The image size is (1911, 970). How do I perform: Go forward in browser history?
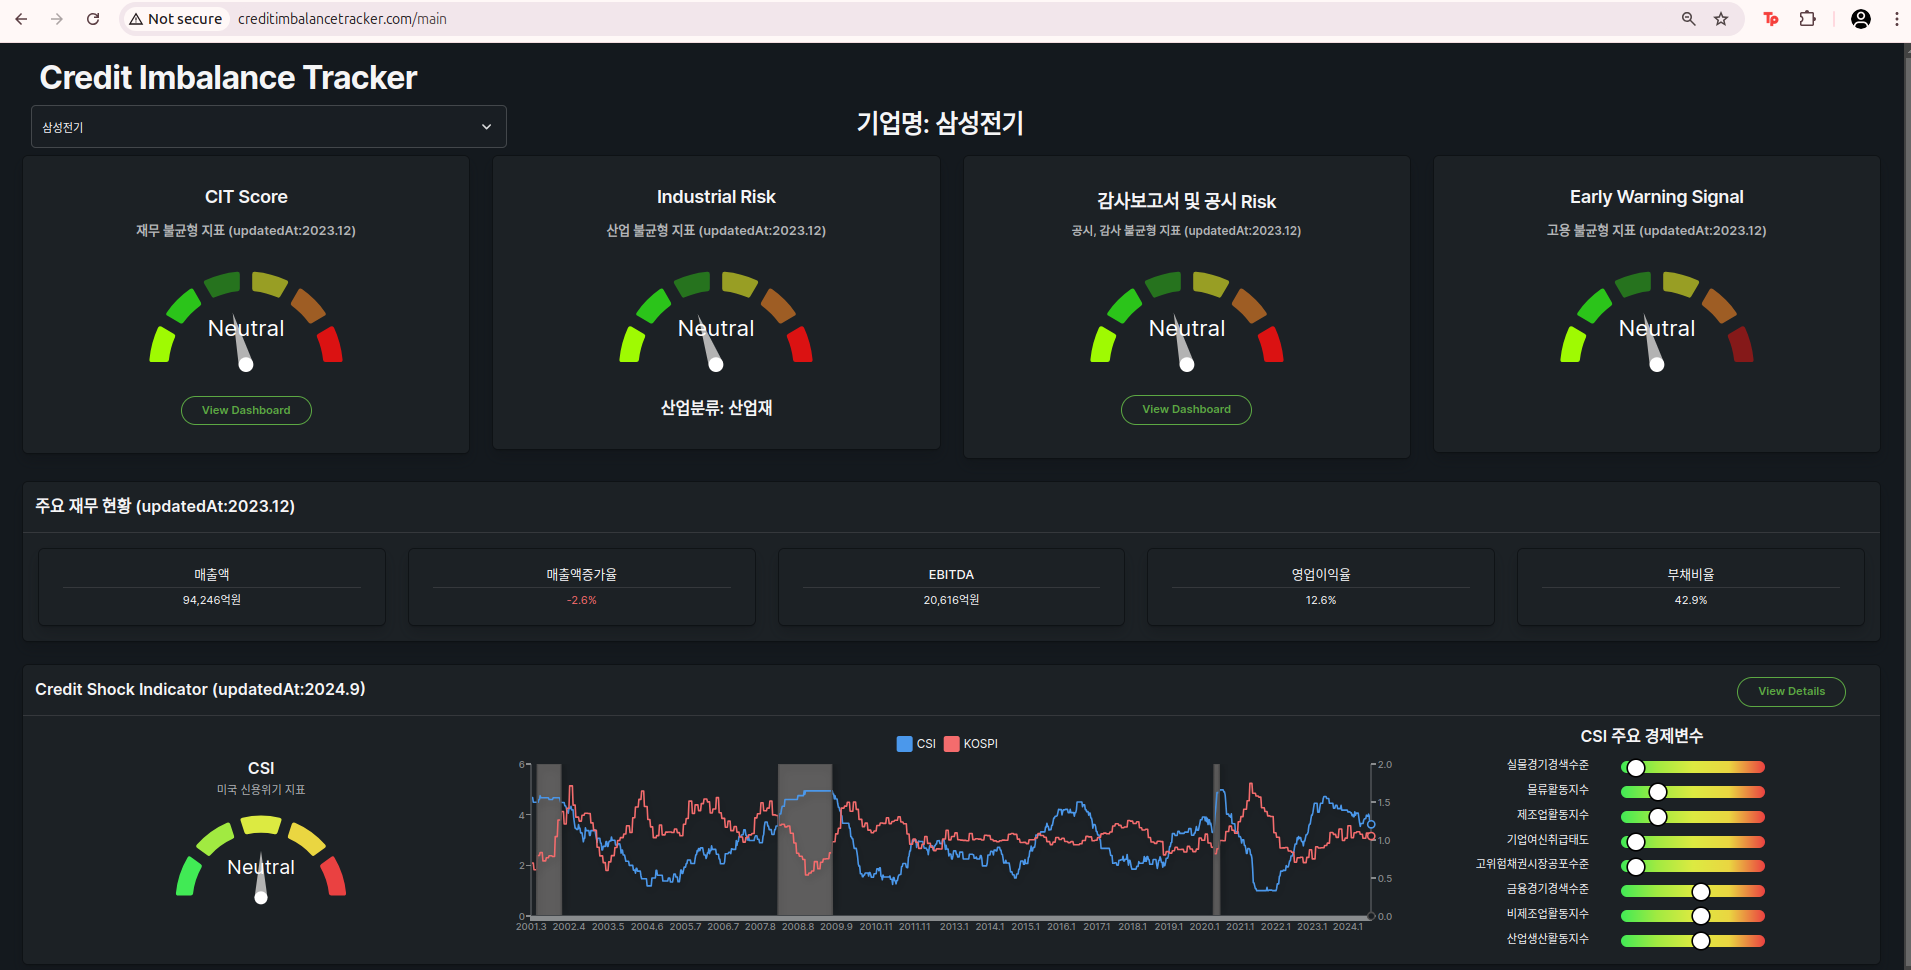tap(57, 19)
